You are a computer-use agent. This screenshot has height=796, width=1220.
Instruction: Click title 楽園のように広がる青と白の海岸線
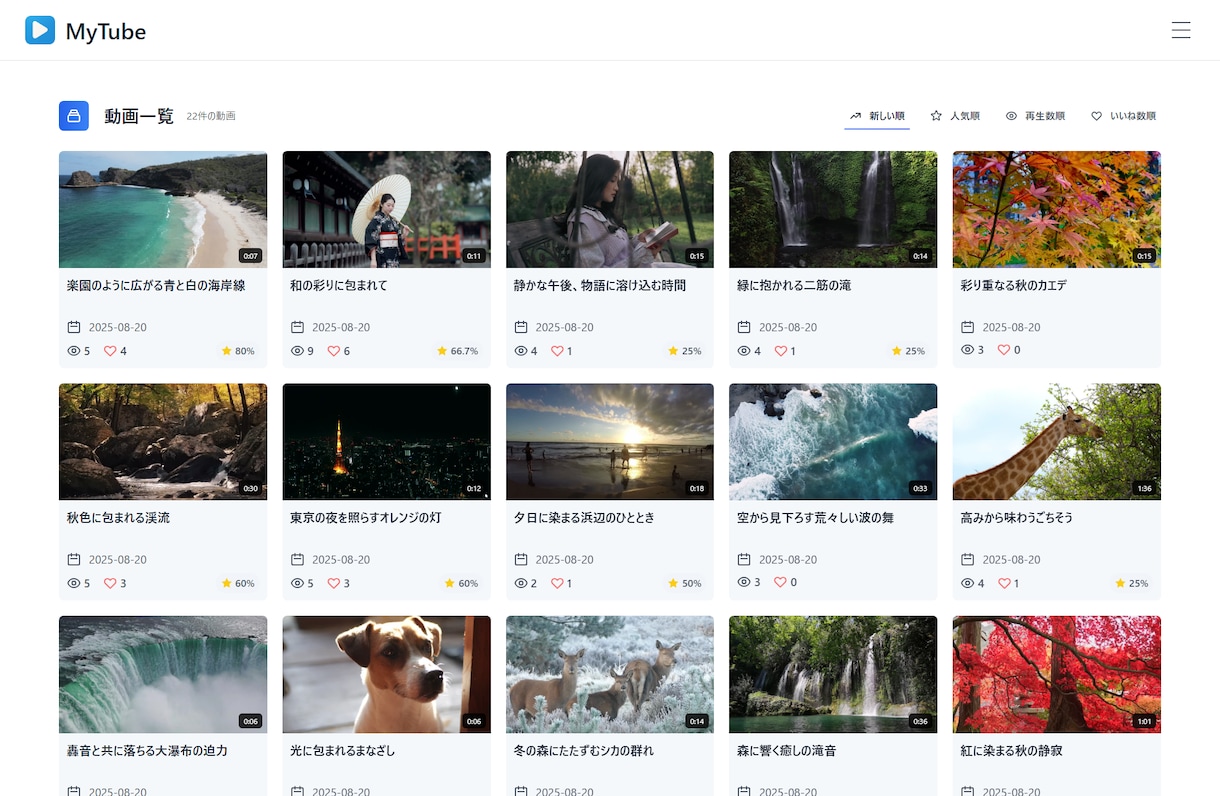(x=156, y=285)
